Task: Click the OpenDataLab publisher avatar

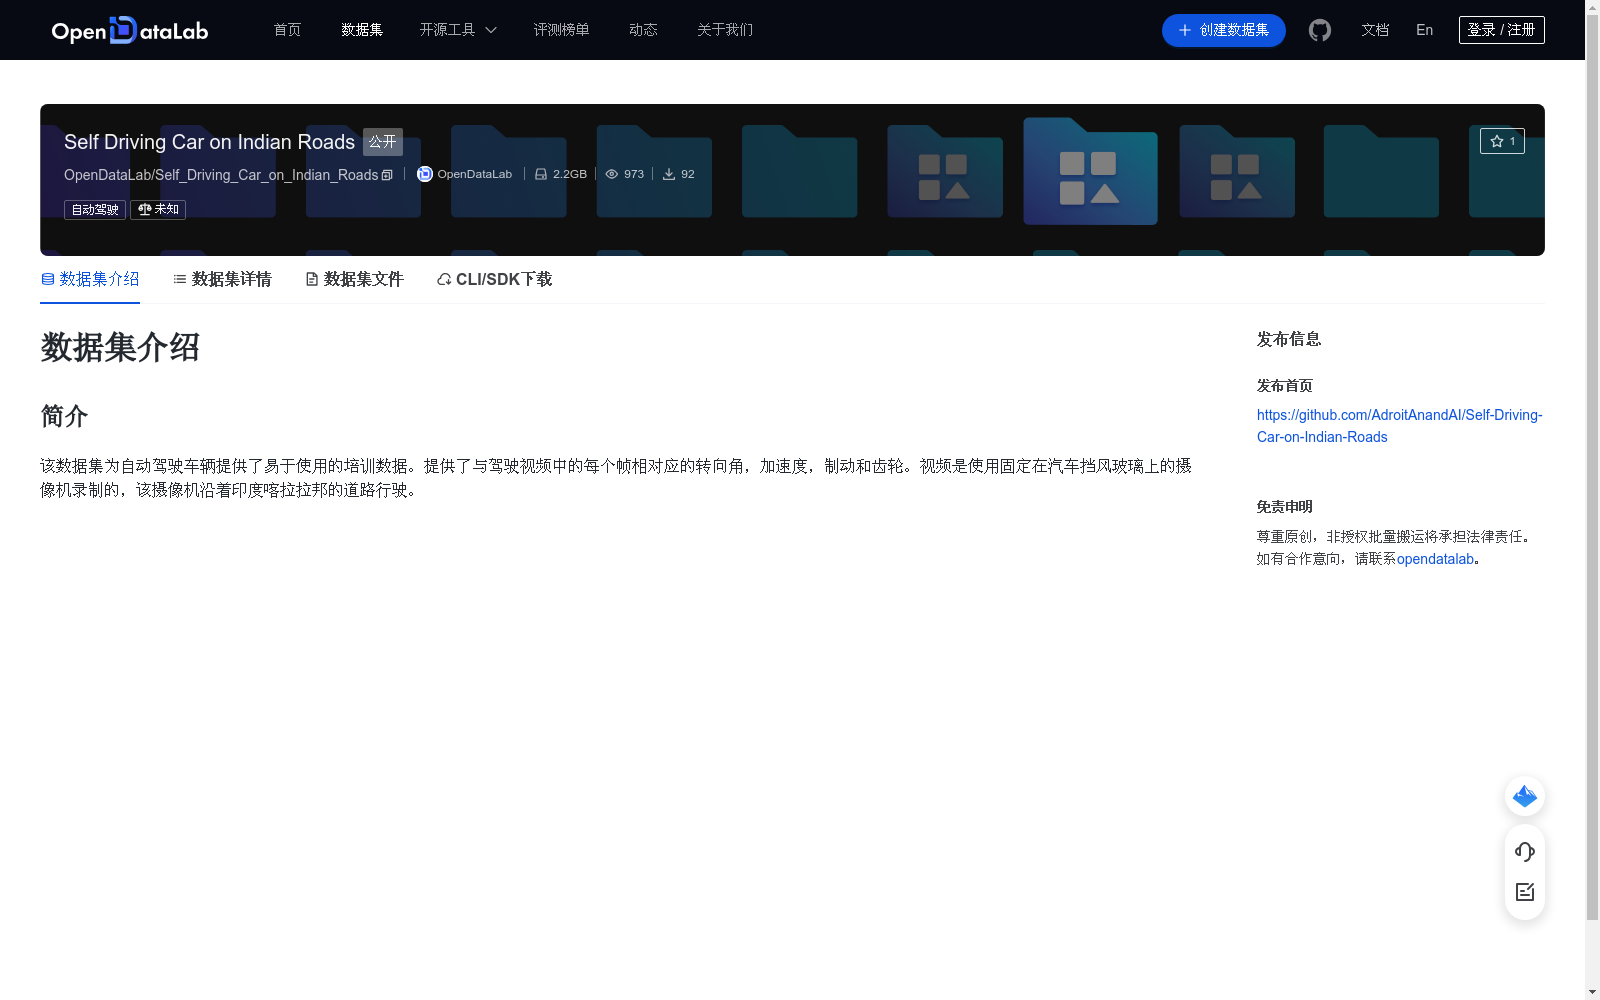Action: [x=425, y=174]
